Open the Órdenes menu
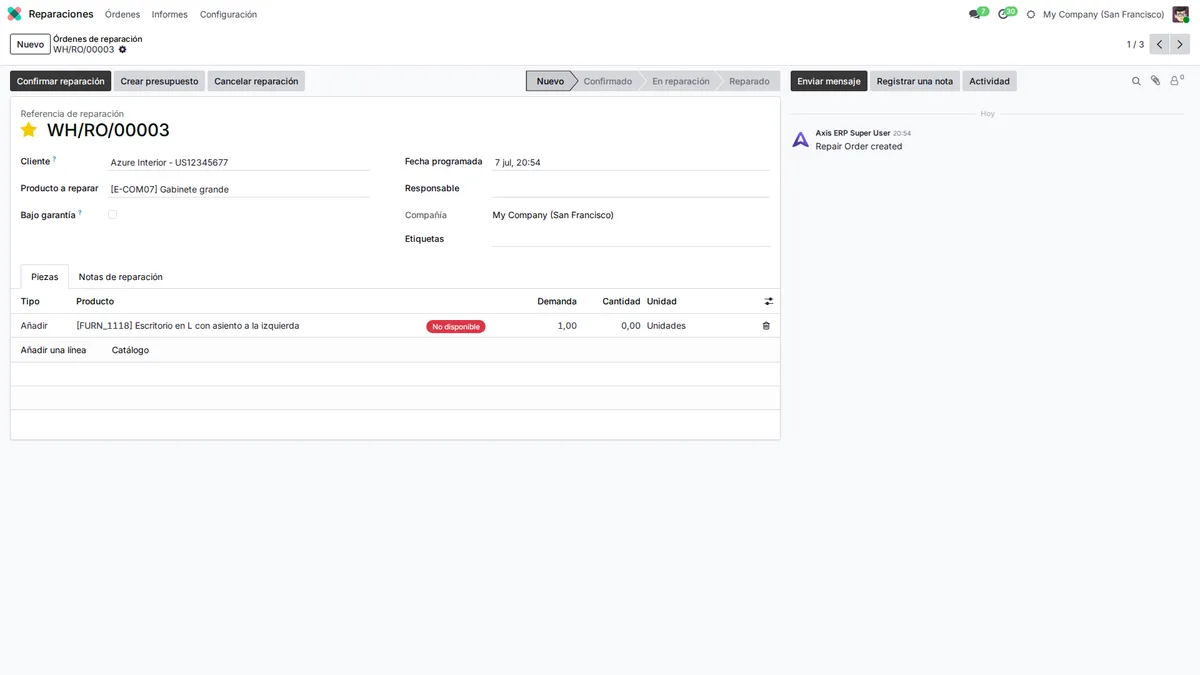The height and width of the screenshot is (675, 1200). pos(122,14)
